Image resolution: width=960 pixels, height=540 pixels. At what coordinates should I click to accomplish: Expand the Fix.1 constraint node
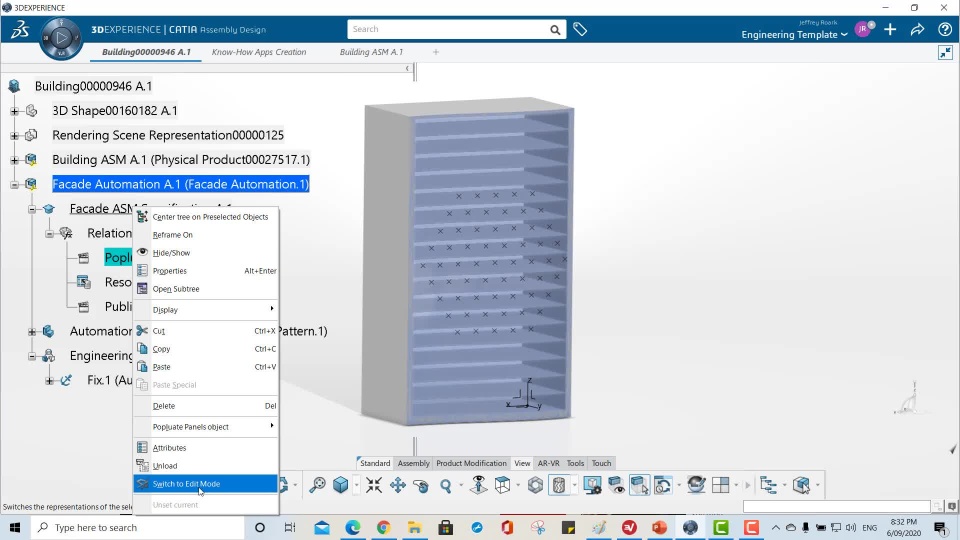point(49,380)
